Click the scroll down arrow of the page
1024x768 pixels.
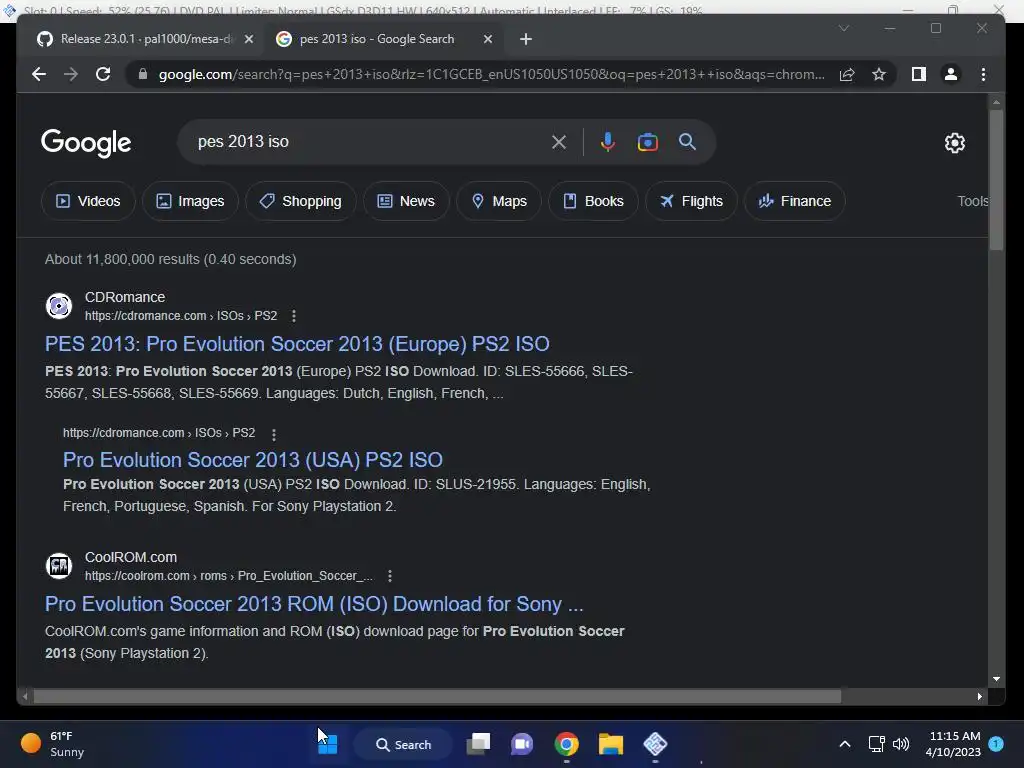996,679
